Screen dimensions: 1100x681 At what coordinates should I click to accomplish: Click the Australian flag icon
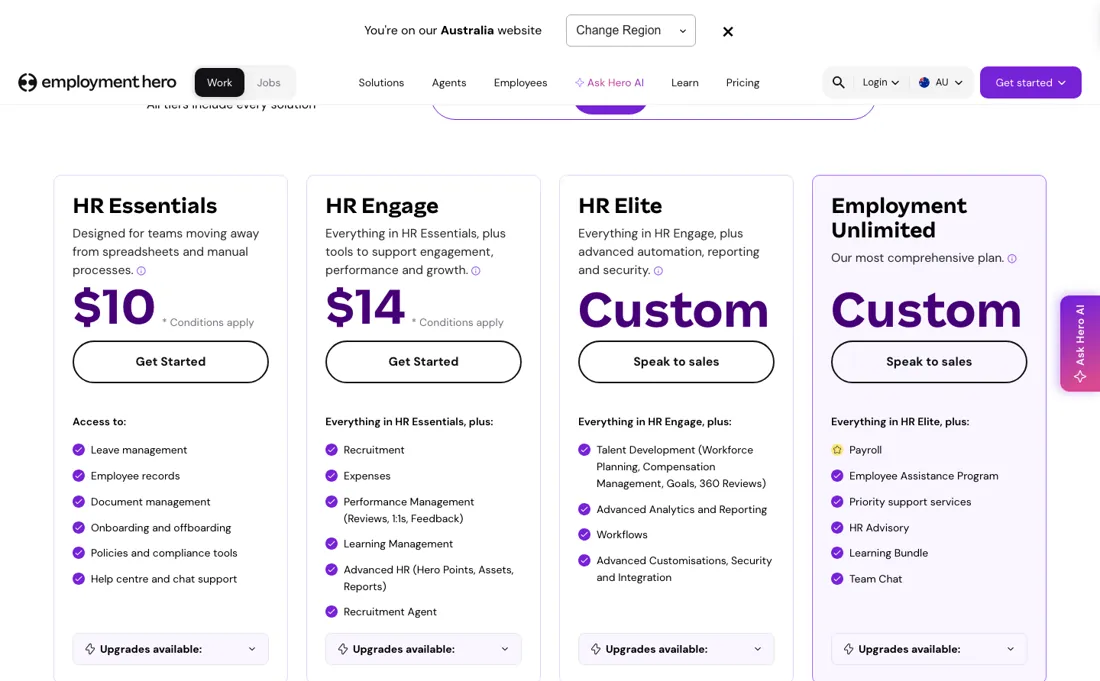click(924, 82)
